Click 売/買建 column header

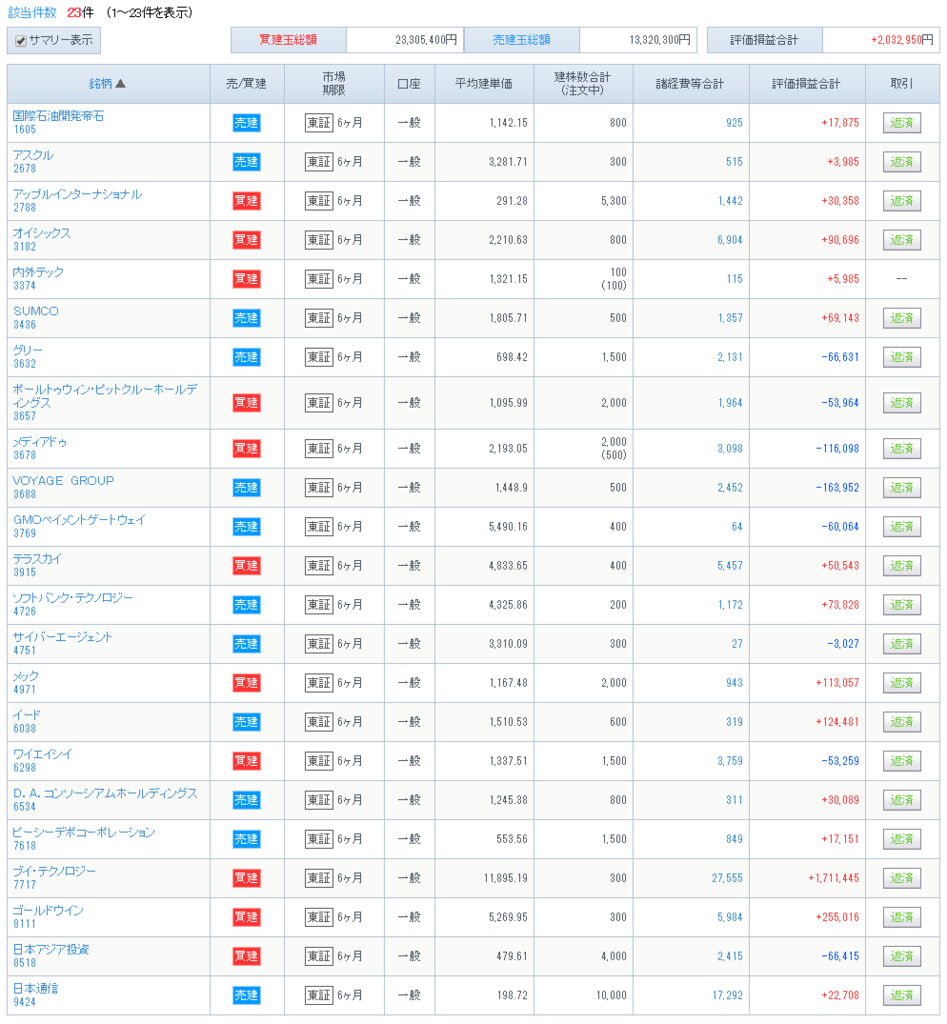coord(246,84)
